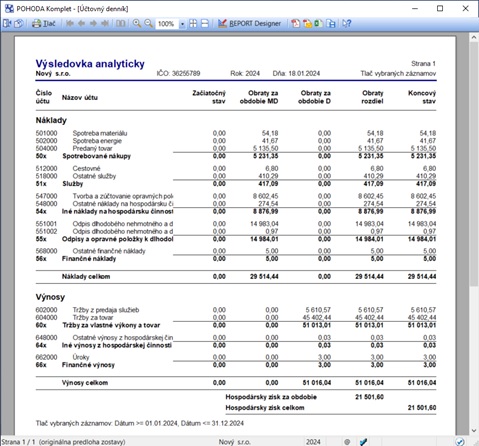The height and width of the screenshot is (446, 479).
Task: Go to the first page arrow
Action: click(69, 23)
